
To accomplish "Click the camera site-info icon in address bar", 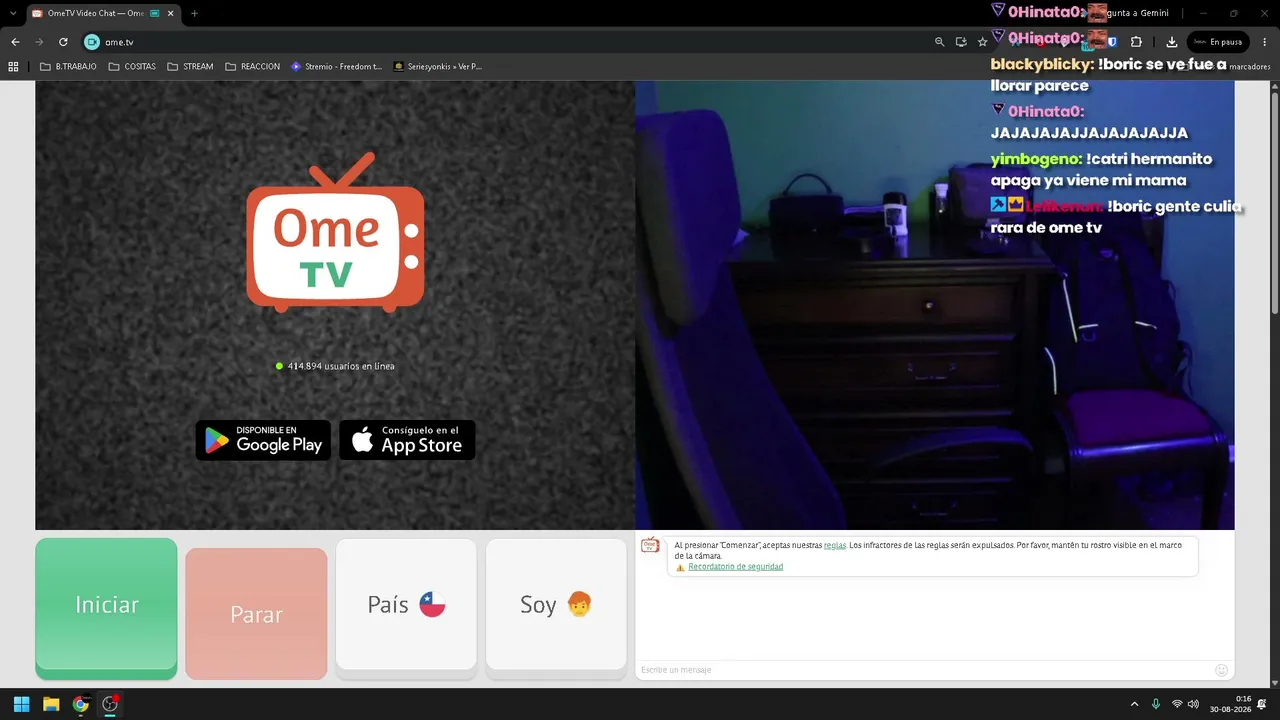I will click(x=92, y=42).
